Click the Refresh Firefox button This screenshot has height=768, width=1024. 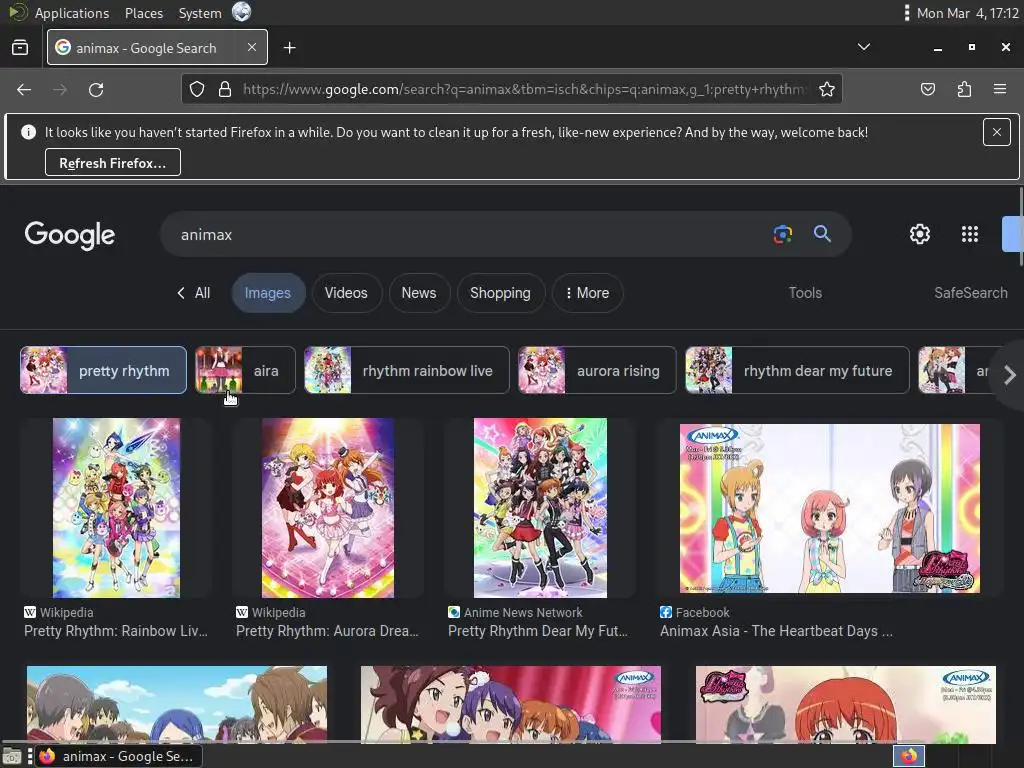[x=113, y=163]
